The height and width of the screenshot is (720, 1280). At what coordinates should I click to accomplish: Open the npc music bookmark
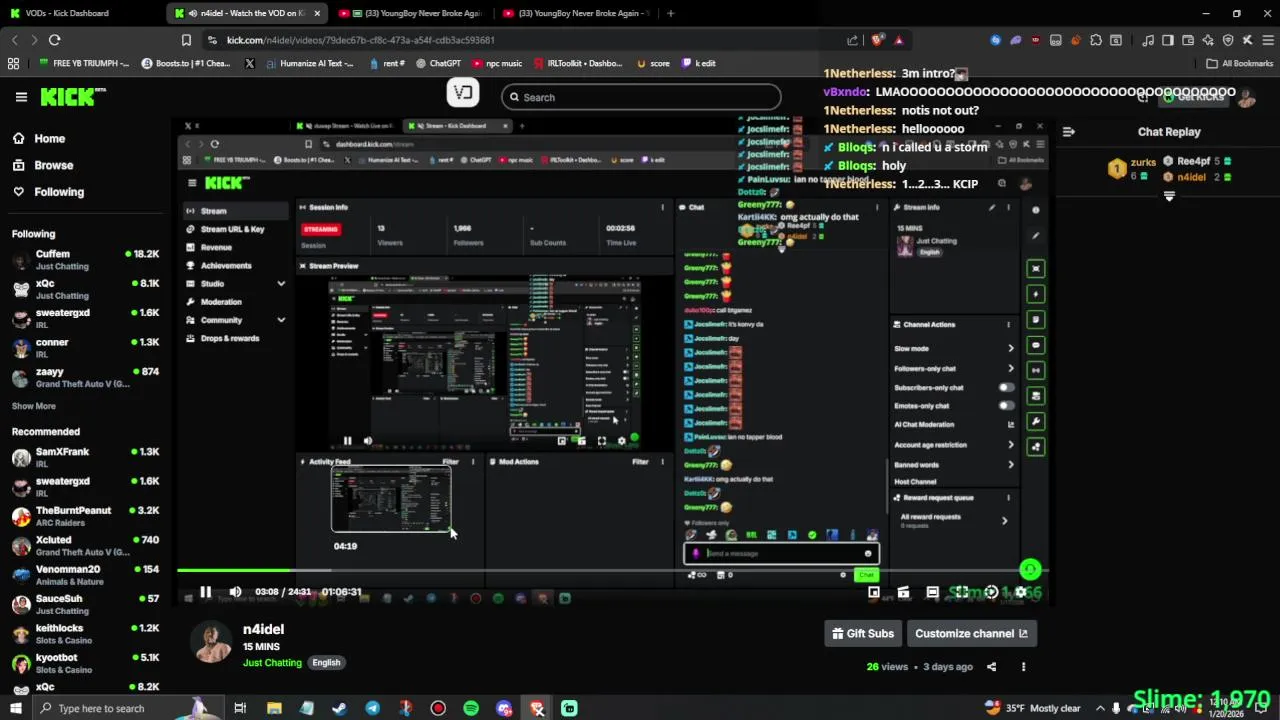point(497,63)
